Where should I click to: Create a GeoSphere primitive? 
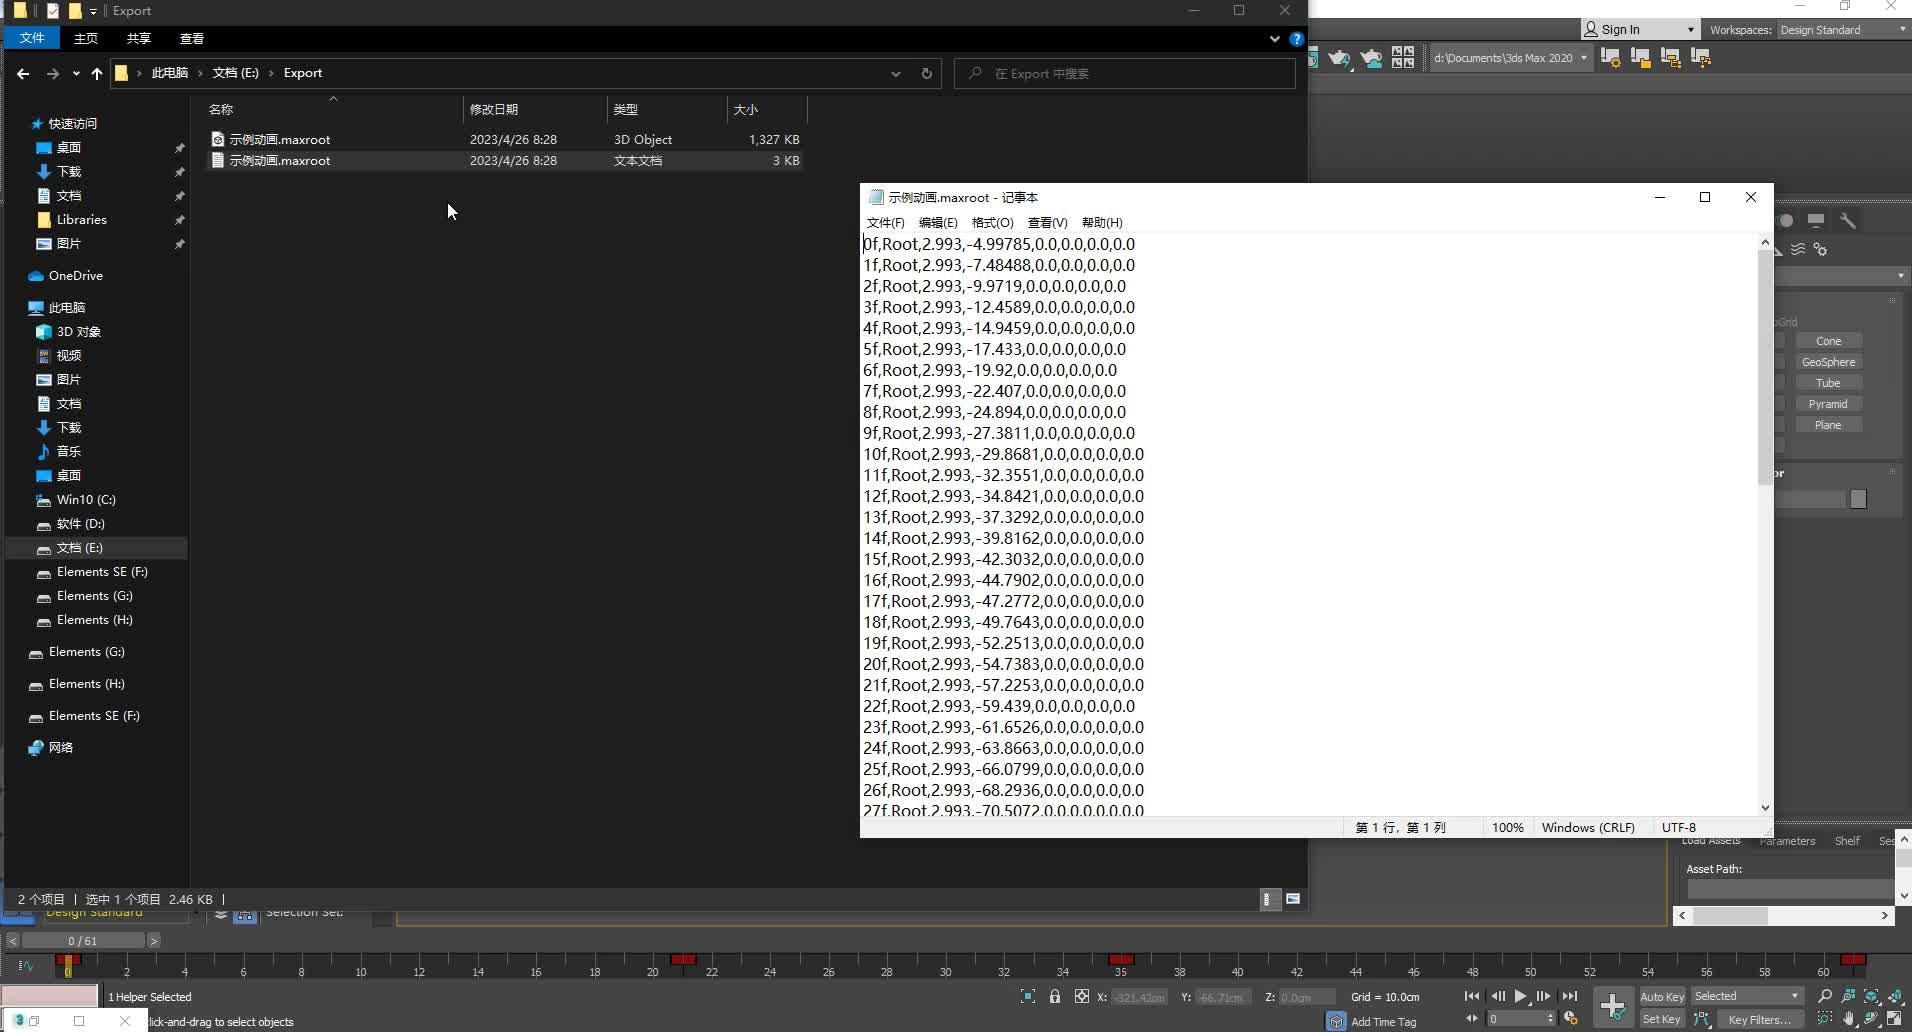click(1828, 362)
